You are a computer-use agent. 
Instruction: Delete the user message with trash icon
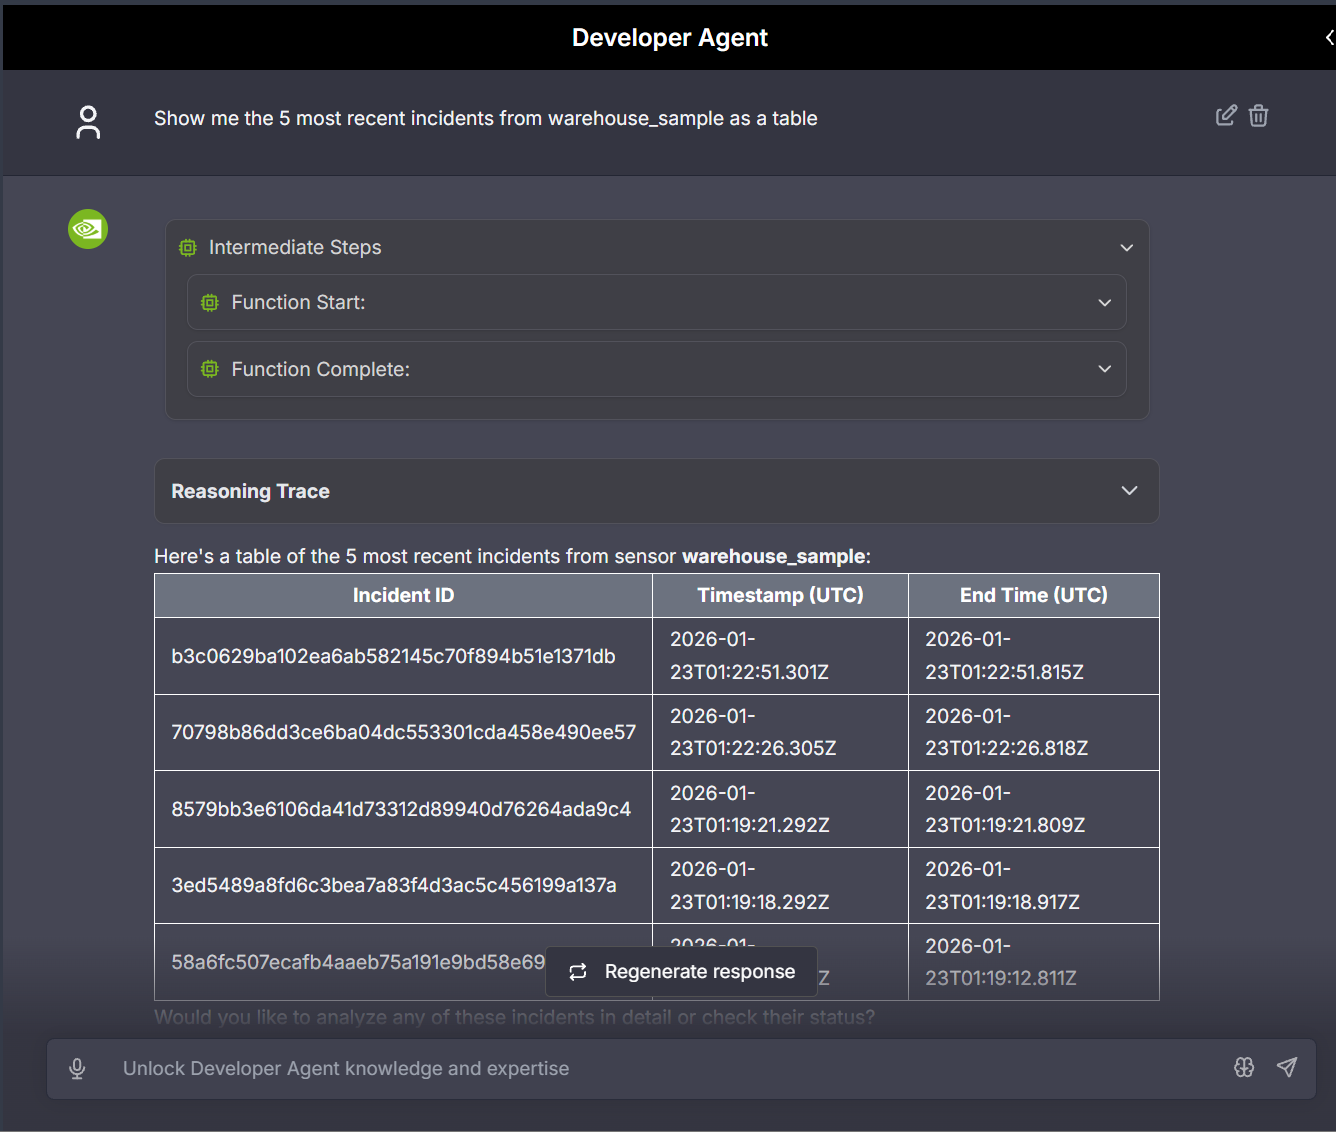(x=1259, y=116)
